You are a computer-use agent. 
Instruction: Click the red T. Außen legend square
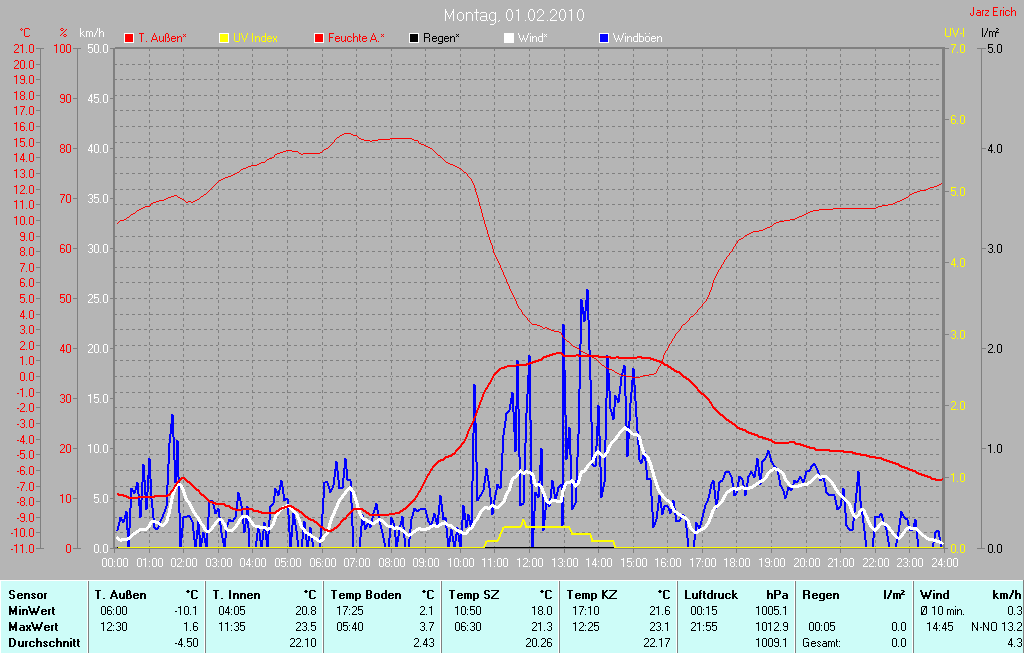[129, 38]
